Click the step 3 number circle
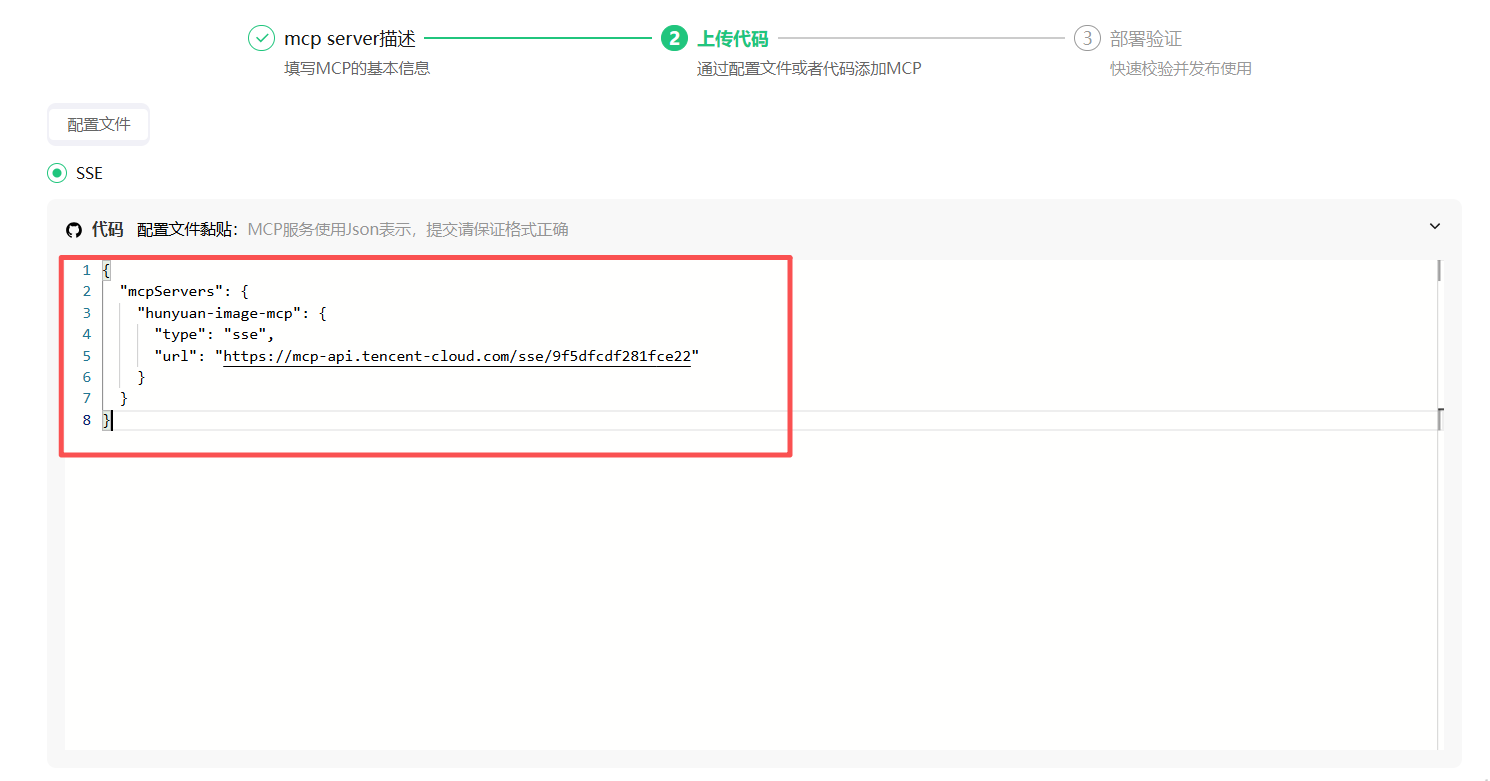1490x781 pixels. pos(1087,38)
